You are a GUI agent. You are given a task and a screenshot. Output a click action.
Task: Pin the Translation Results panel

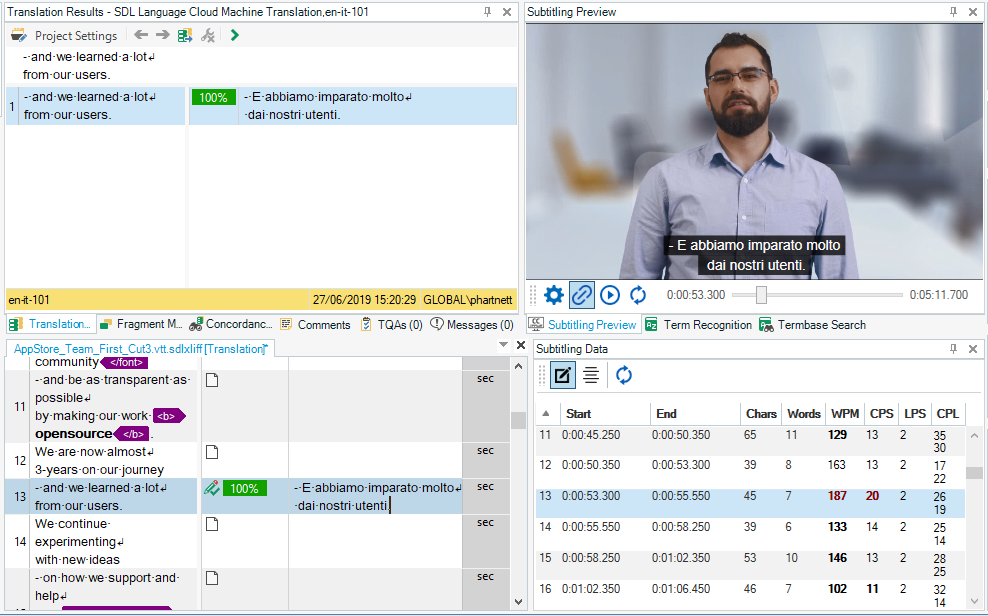(487, 12)
